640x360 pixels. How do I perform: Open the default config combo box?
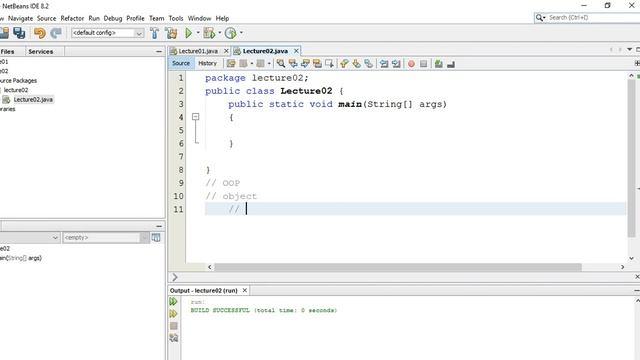pyautogui.click(x=108, y=33)
